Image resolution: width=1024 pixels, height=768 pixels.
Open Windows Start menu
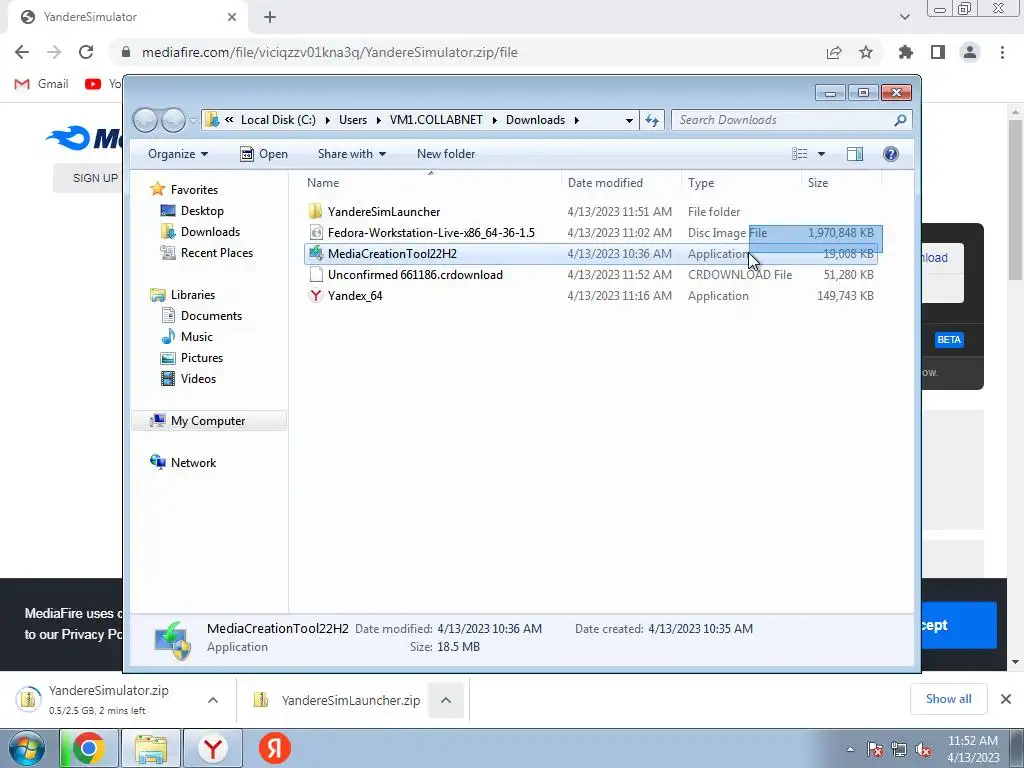pyautogui.click(x=26, y=749)
